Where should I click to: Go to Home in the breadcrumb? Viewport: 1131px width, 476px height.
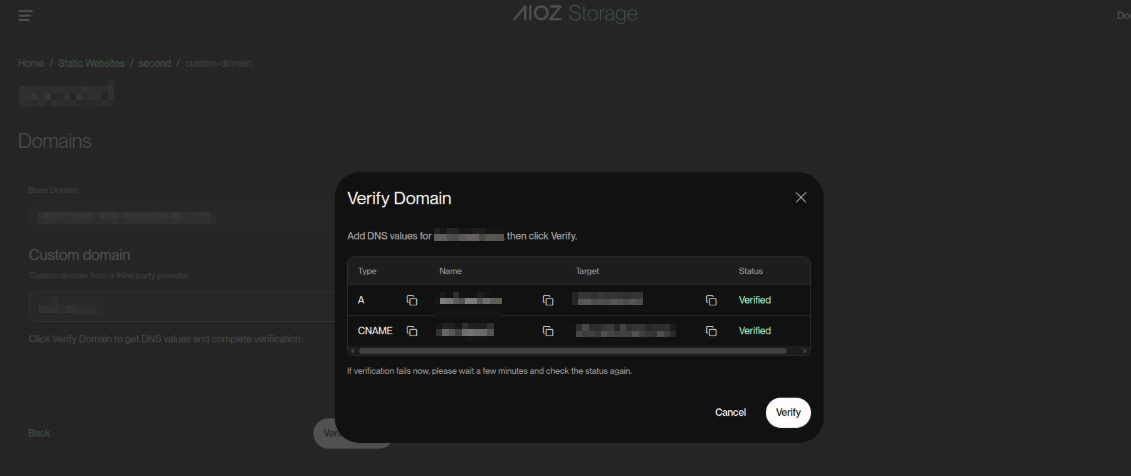click(x=31, y=63)
